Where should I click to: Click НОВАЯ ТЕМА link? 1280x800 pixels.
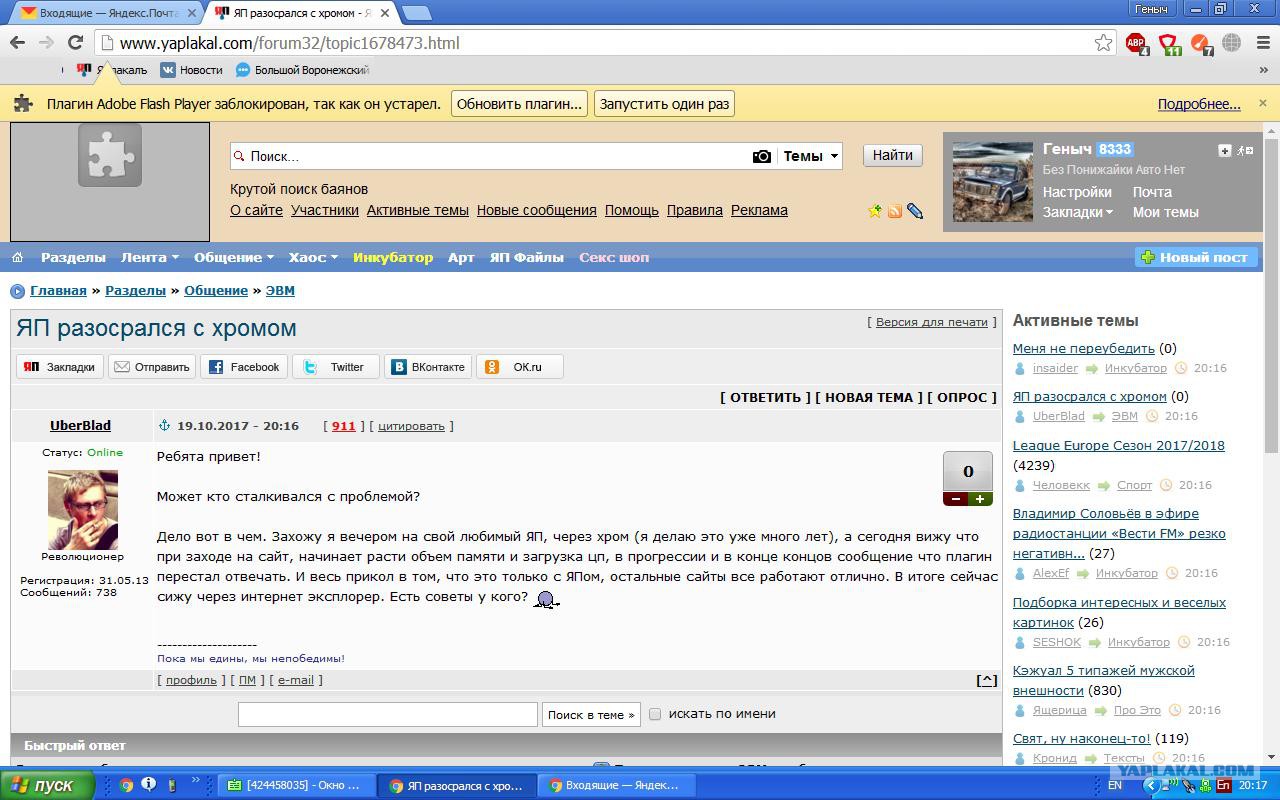(x=869, y=397)
